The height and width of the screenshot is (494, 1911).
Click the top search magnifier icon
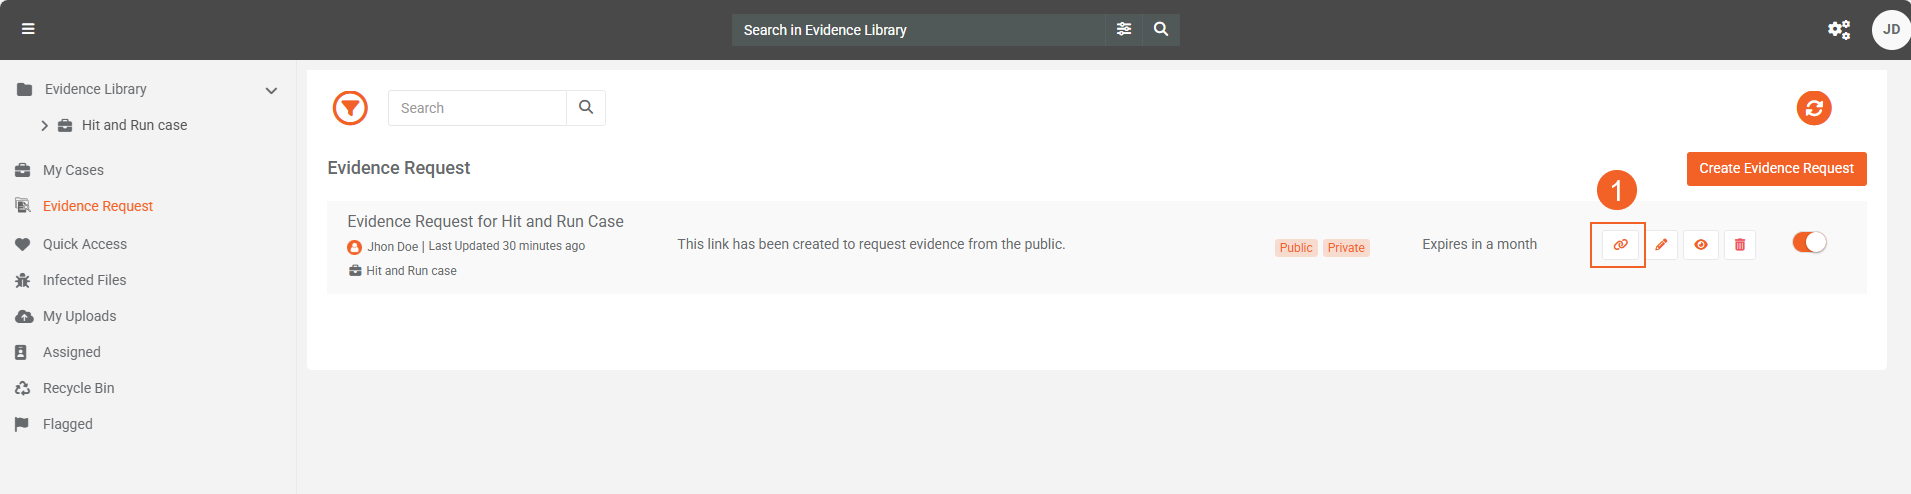pyautogui.click(x=1160, y=30)
